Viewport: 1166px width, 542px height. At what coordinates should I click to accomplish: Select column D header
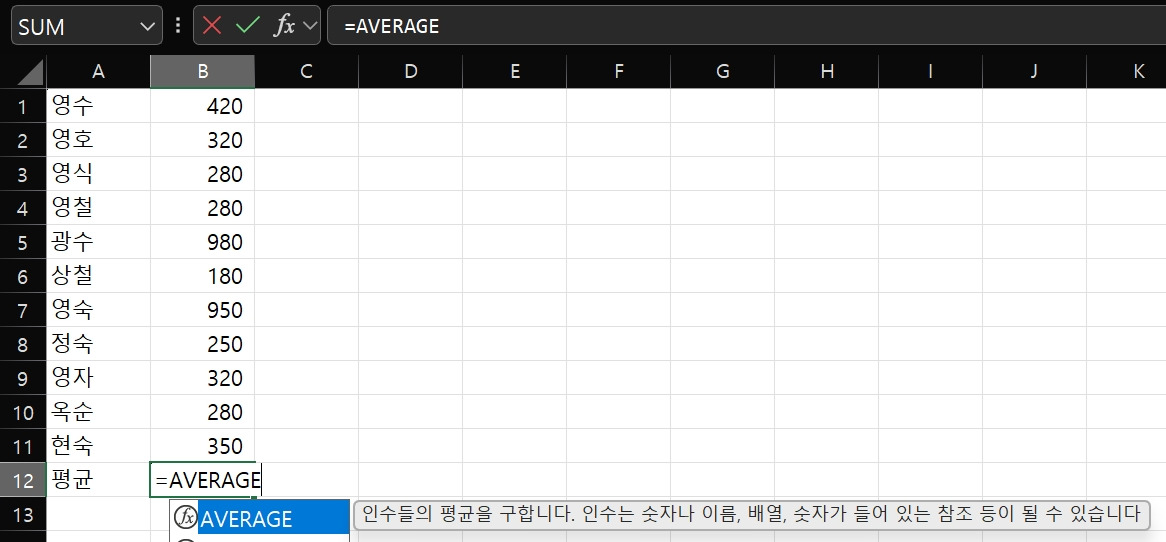pyautogui.click(x=410, y=71)
